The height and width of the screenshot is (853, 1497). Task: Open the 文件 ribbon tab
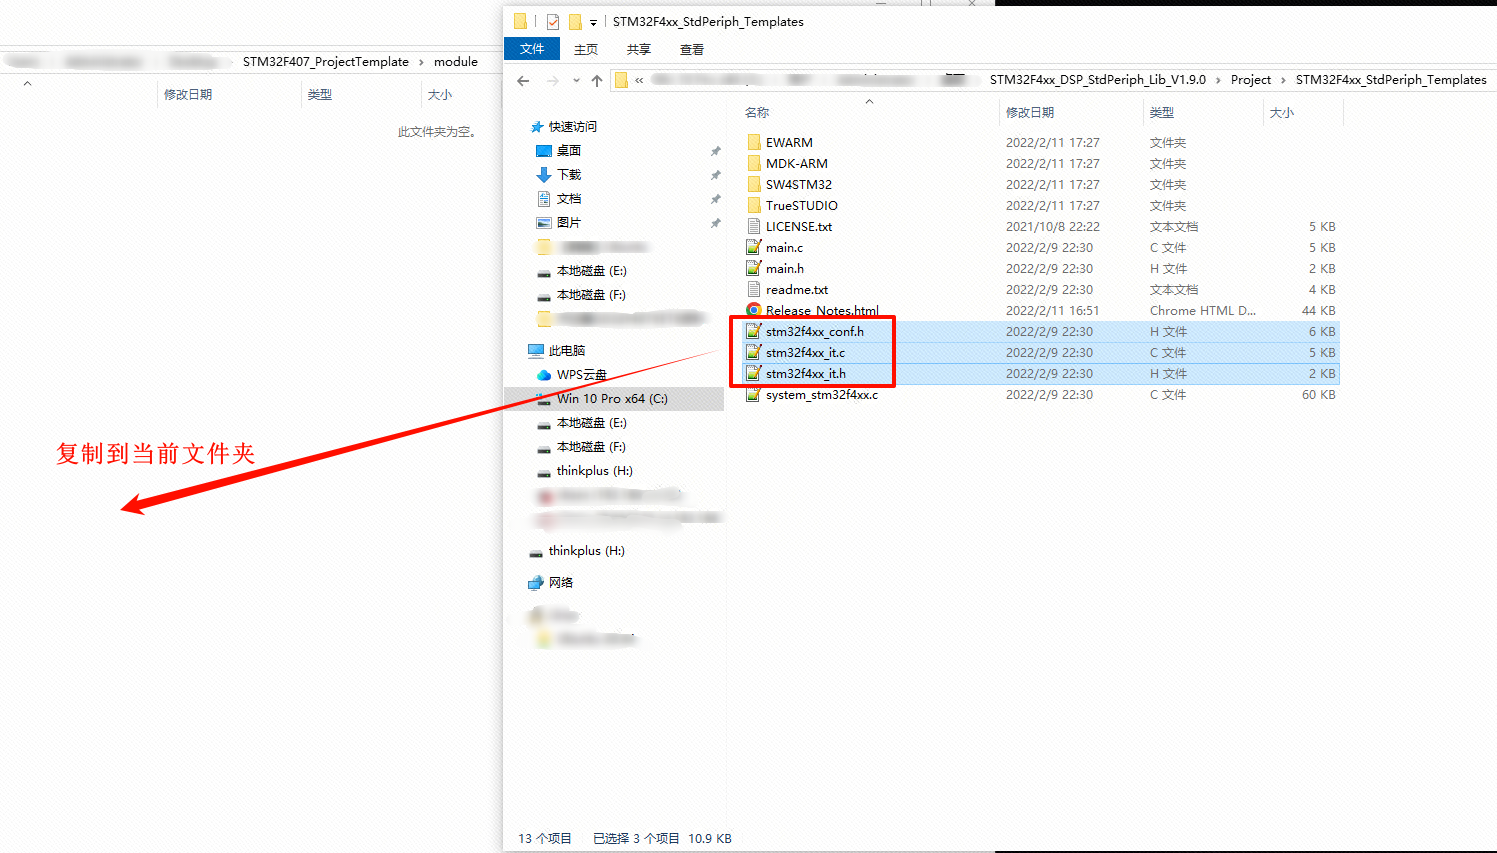532,49
